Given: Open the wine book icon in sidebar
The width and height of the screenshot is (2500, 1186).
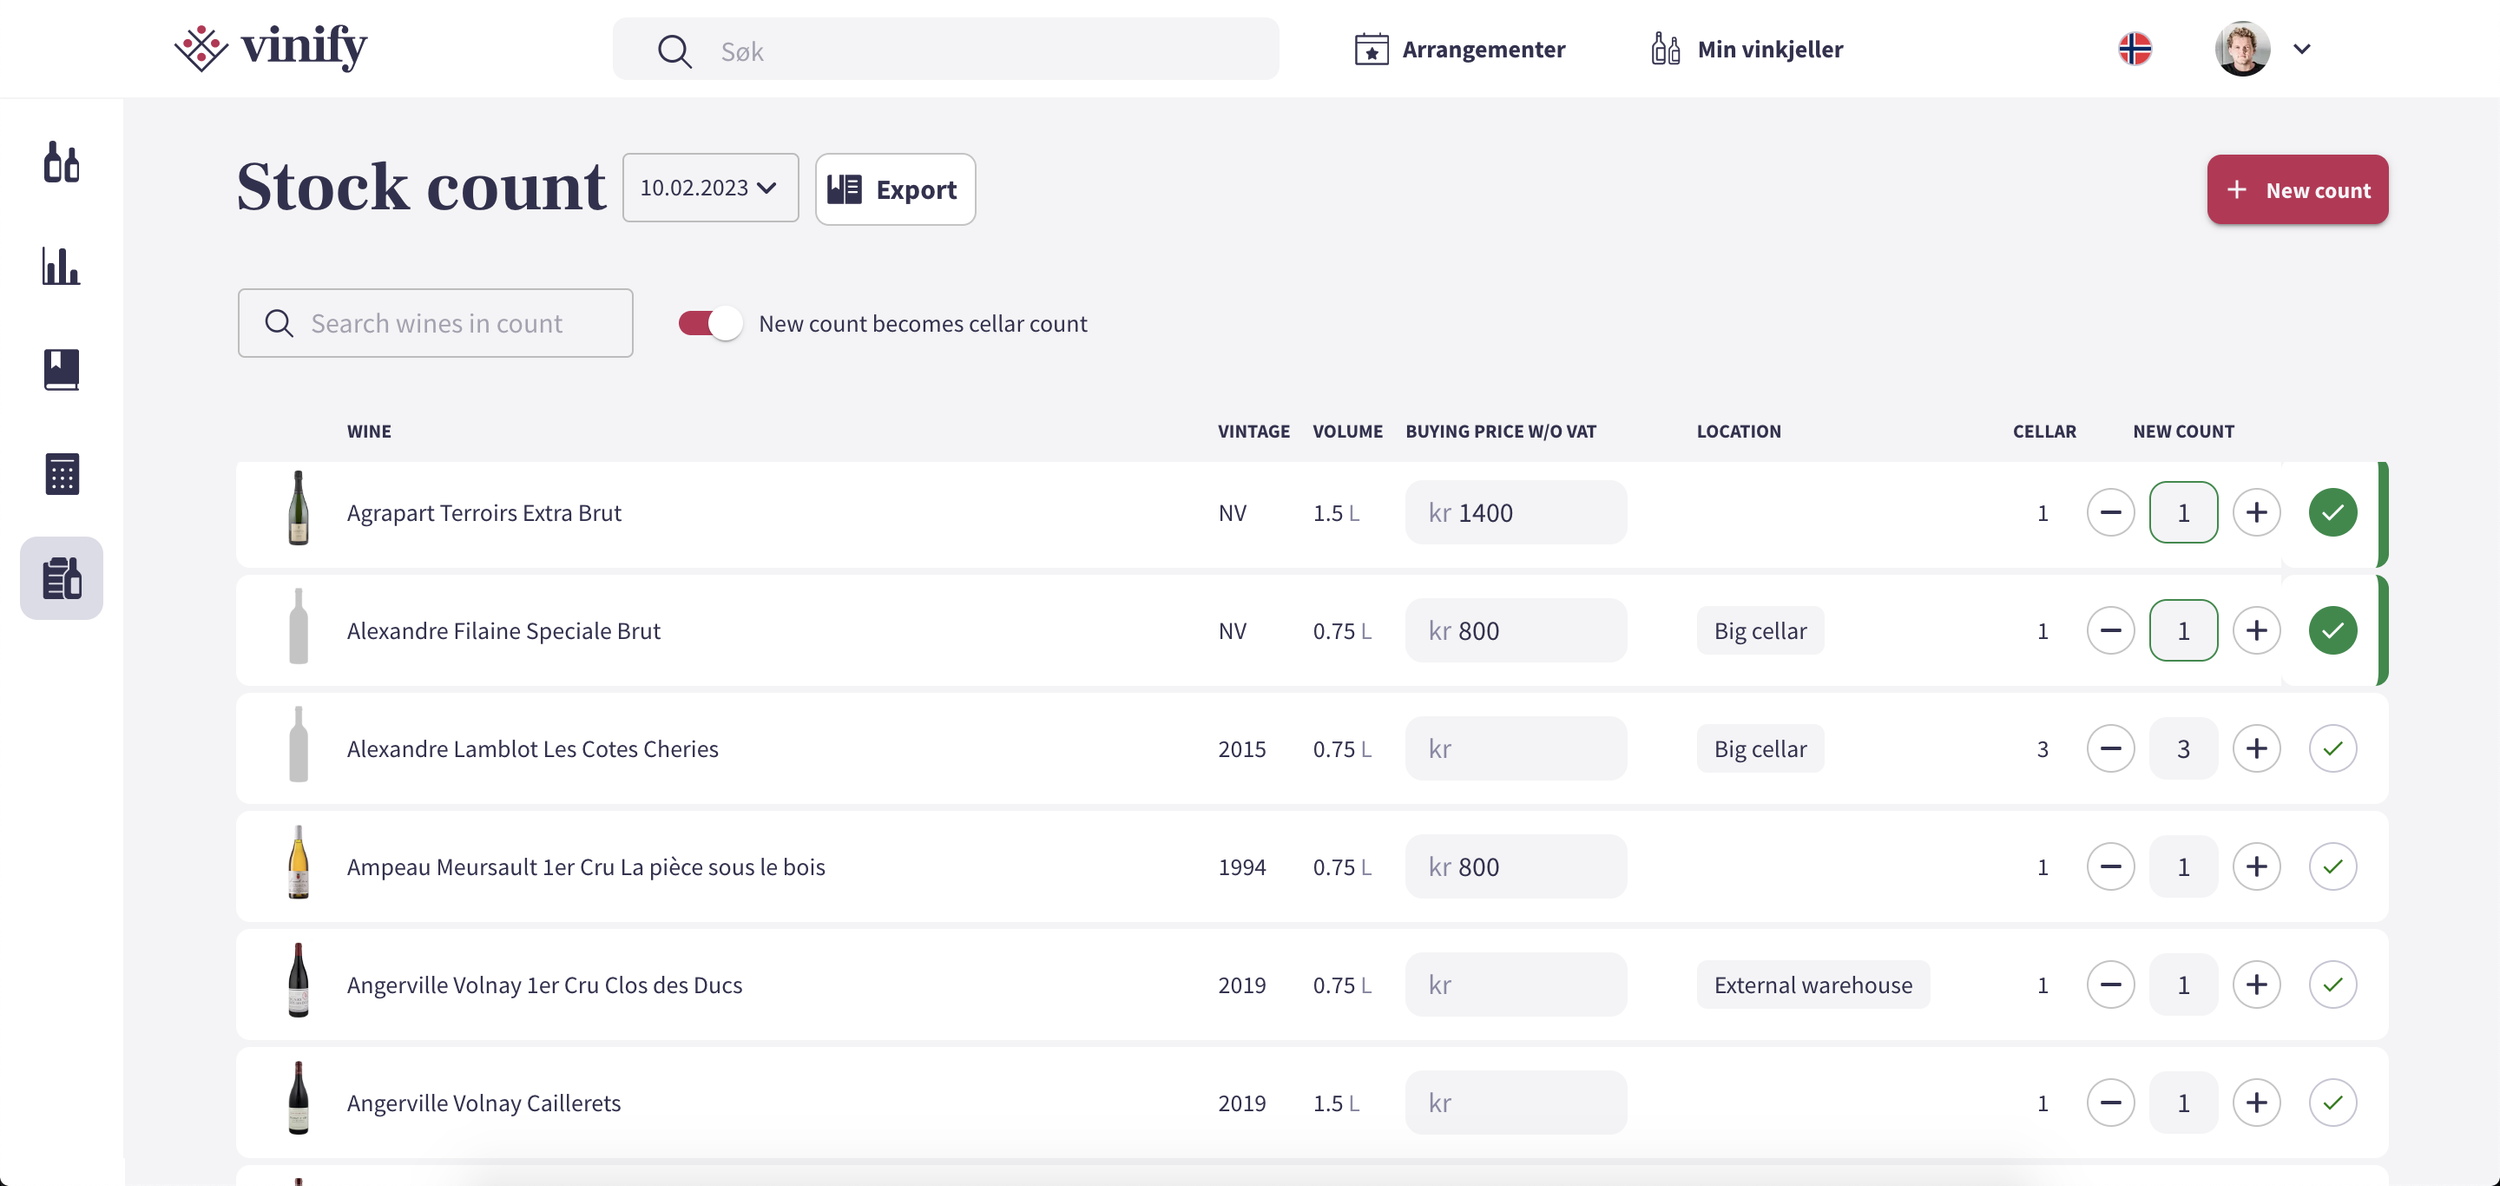Looking at the screenshot, I should click(60, 370).
